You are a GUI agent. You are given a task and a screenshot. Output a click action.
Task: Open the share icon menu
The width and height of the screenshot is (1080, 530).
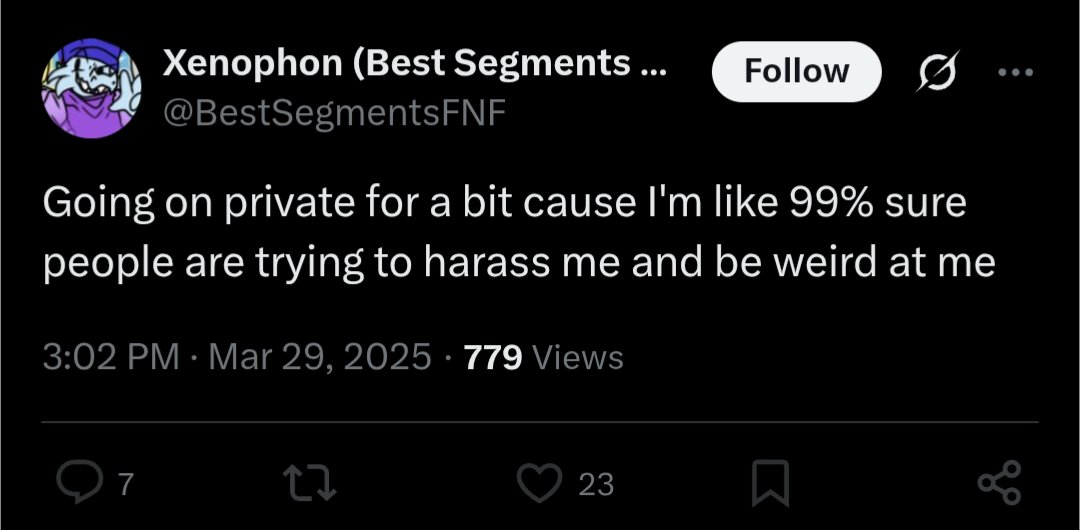coord(1000,484)
